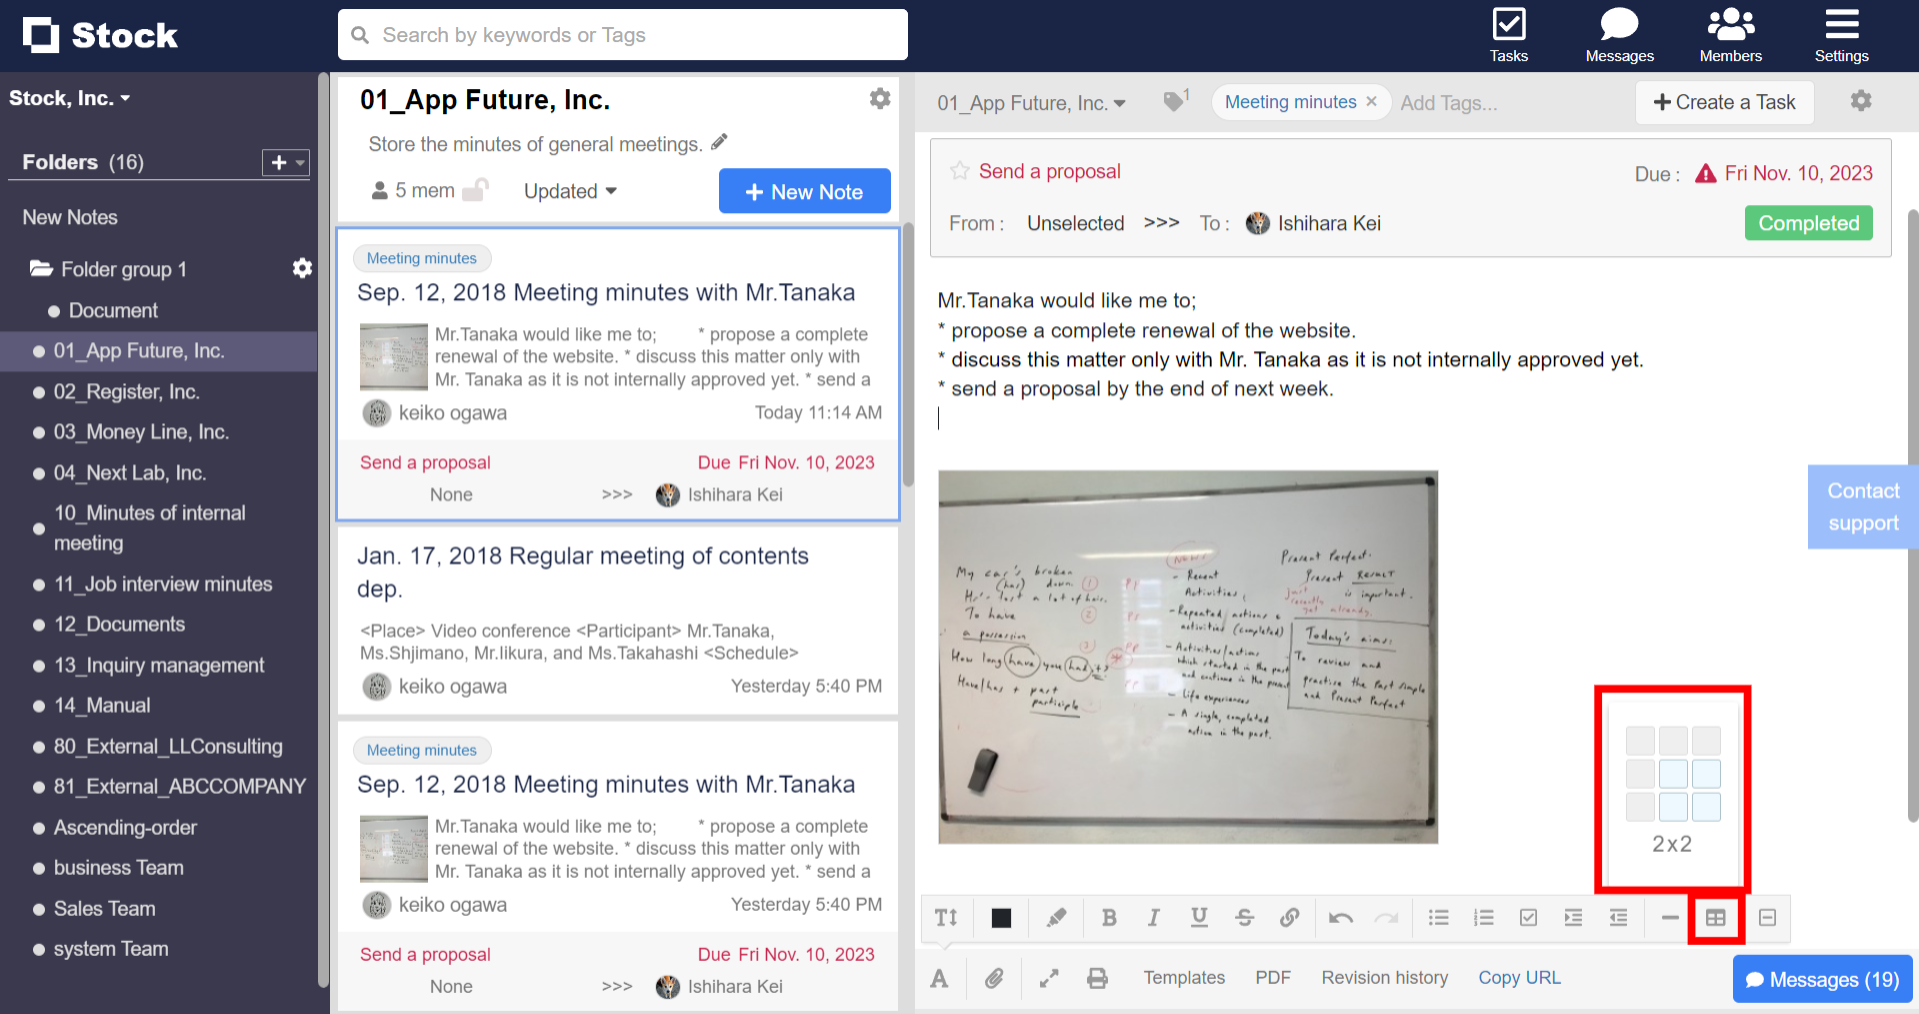Star the Send a proposal task
The width and height of the screenshot is (1919, 1014).
pyautogui.click(x=960, y=171)
